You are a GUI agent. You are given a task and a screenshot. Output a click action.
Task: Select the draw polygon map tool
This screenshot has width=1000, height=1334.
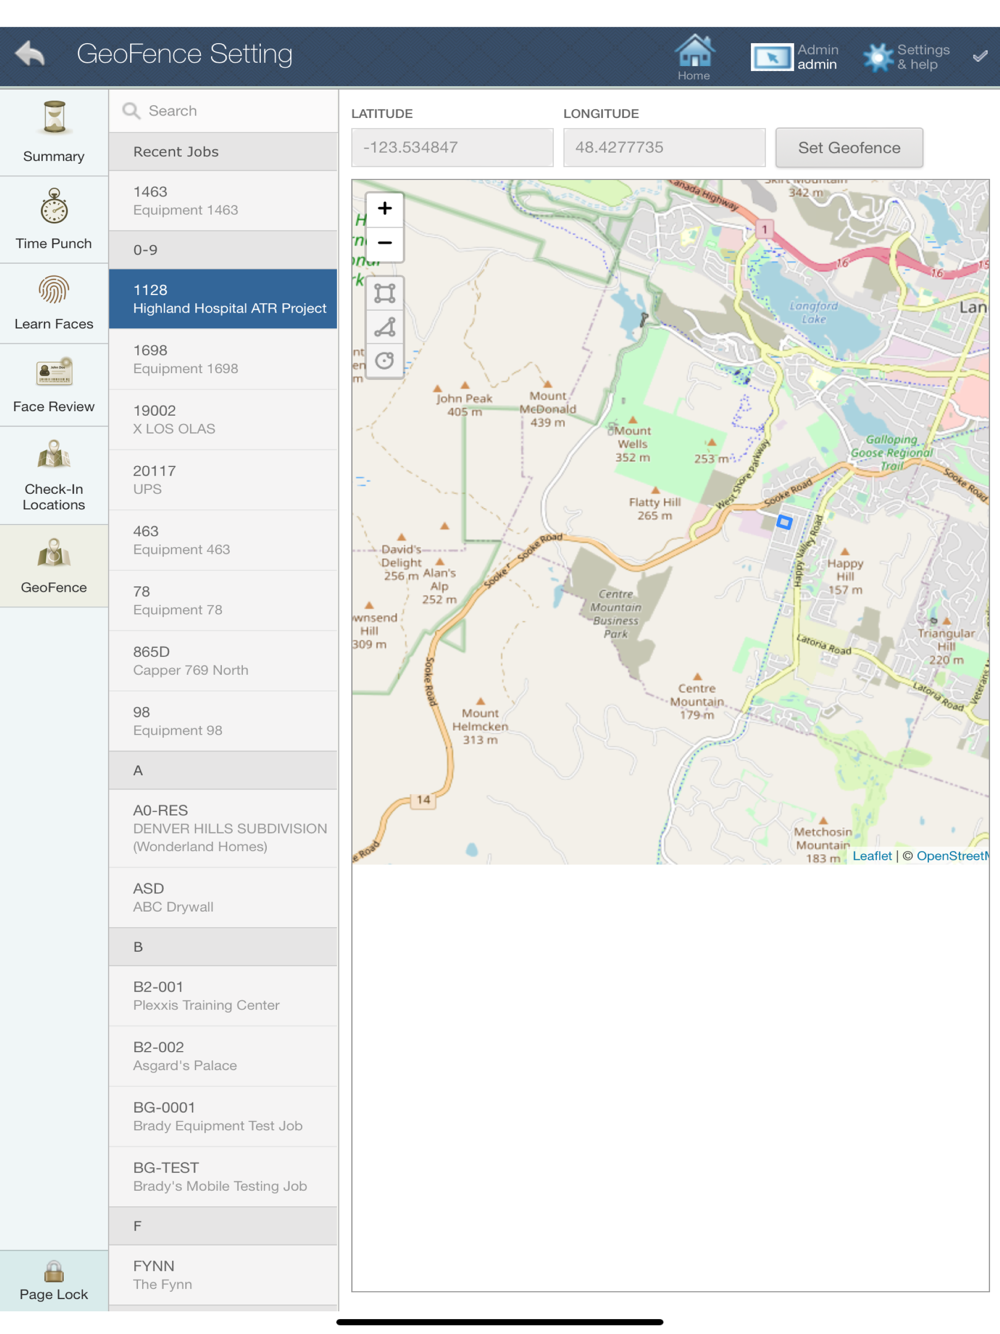coord(385,327)
